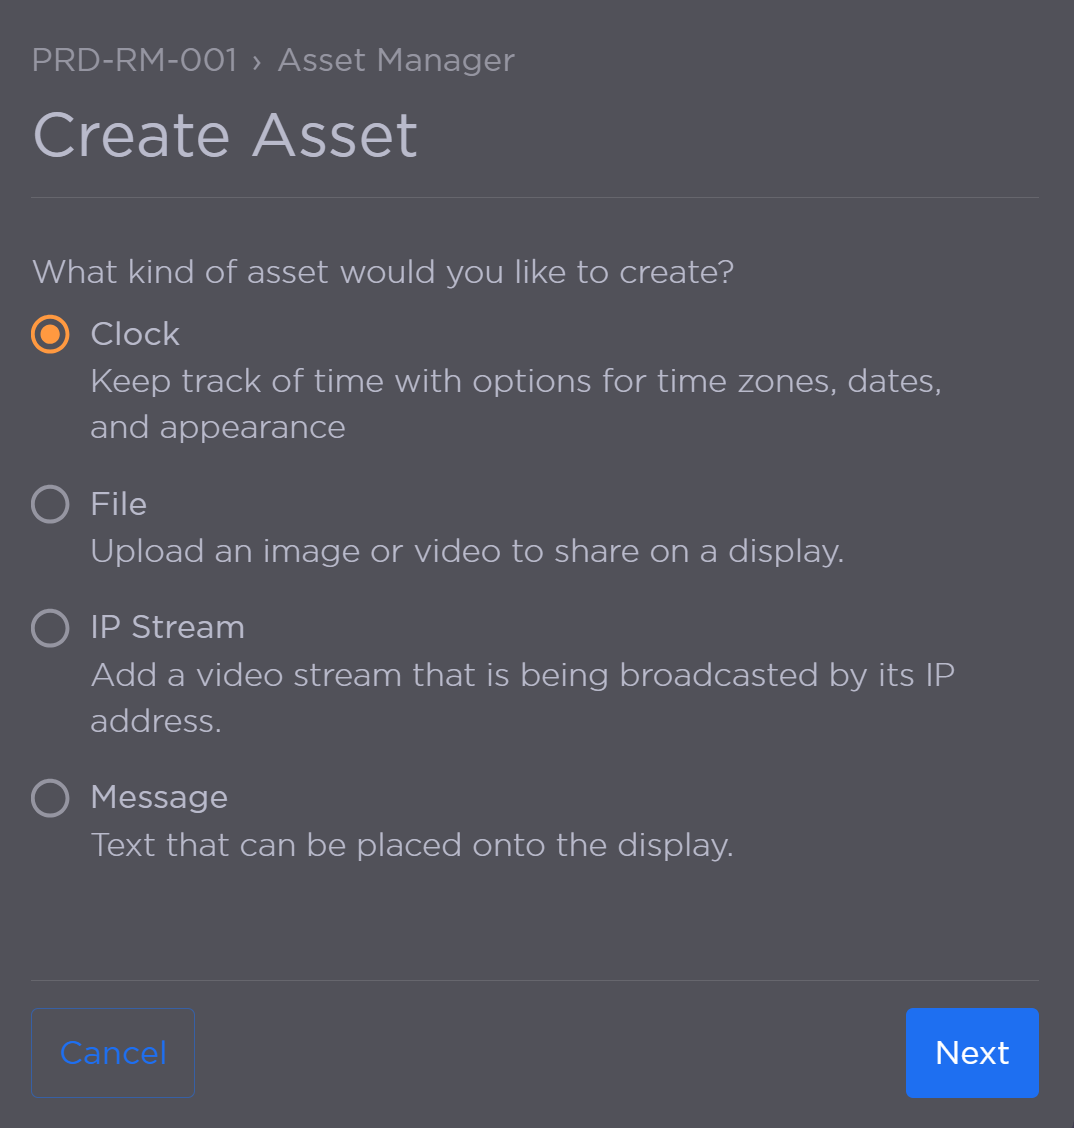Image resolution: width=1074 pixels, height=1128 pixels.
Task: Select the Clock asset type
Action: (x=49, y=334)
